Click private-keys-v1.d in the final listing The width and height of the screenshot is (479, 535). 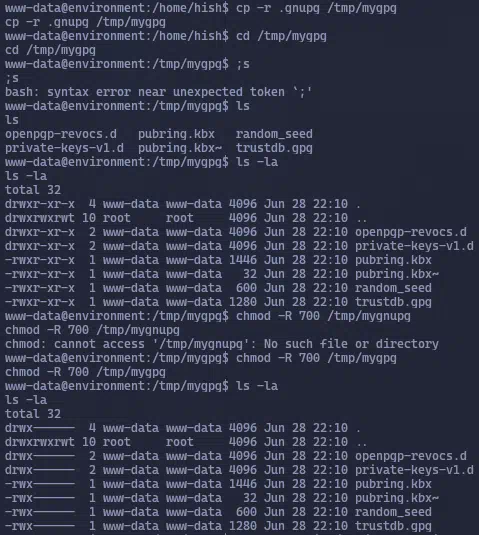[x=414, y=470]
